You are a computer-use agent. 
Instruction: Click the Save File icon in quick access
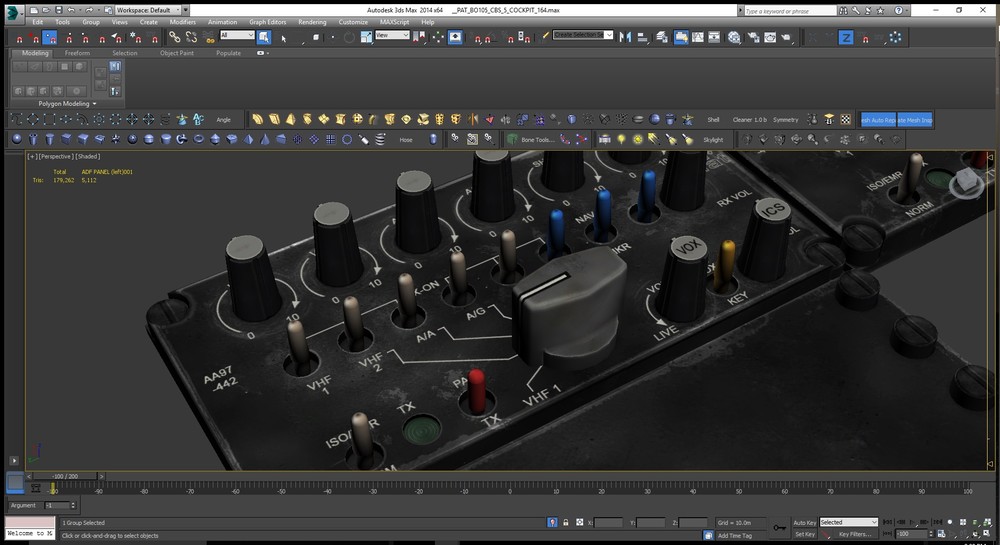[58, 9]
